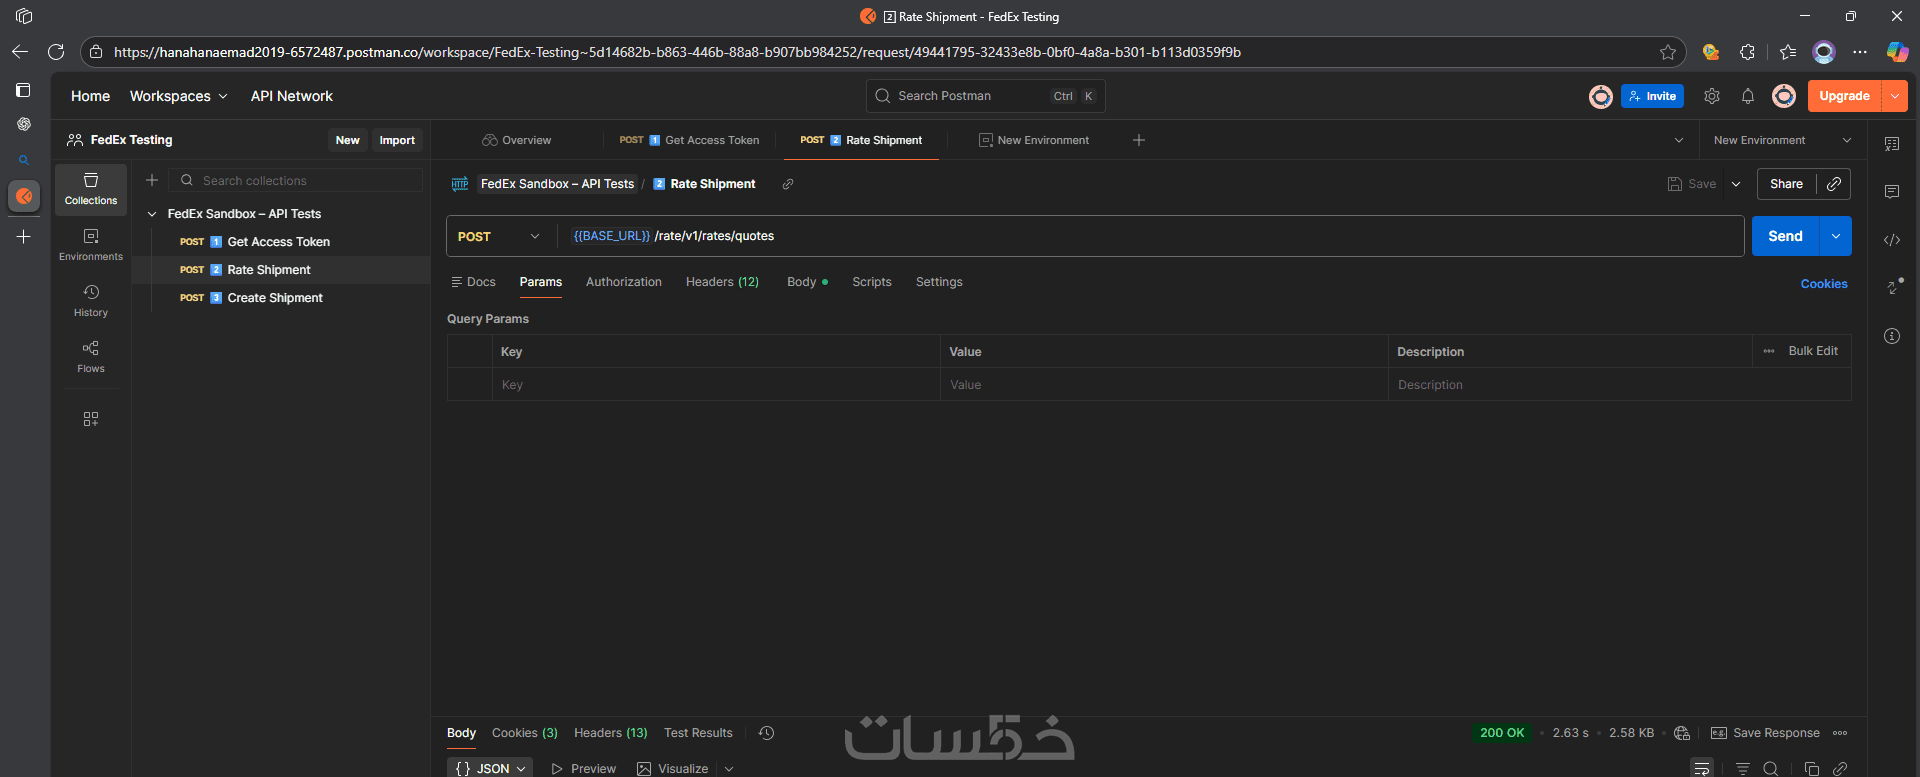Add this page to browser favorites star
The image size is (1920, 777).
(x=1668, y=52)
